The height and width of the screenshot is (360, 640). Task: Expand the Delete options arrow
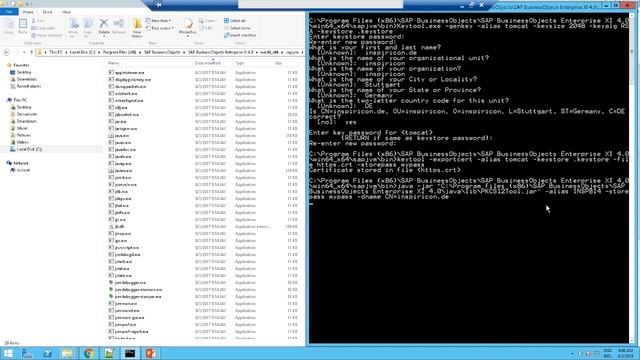click(x=104, y=36)
